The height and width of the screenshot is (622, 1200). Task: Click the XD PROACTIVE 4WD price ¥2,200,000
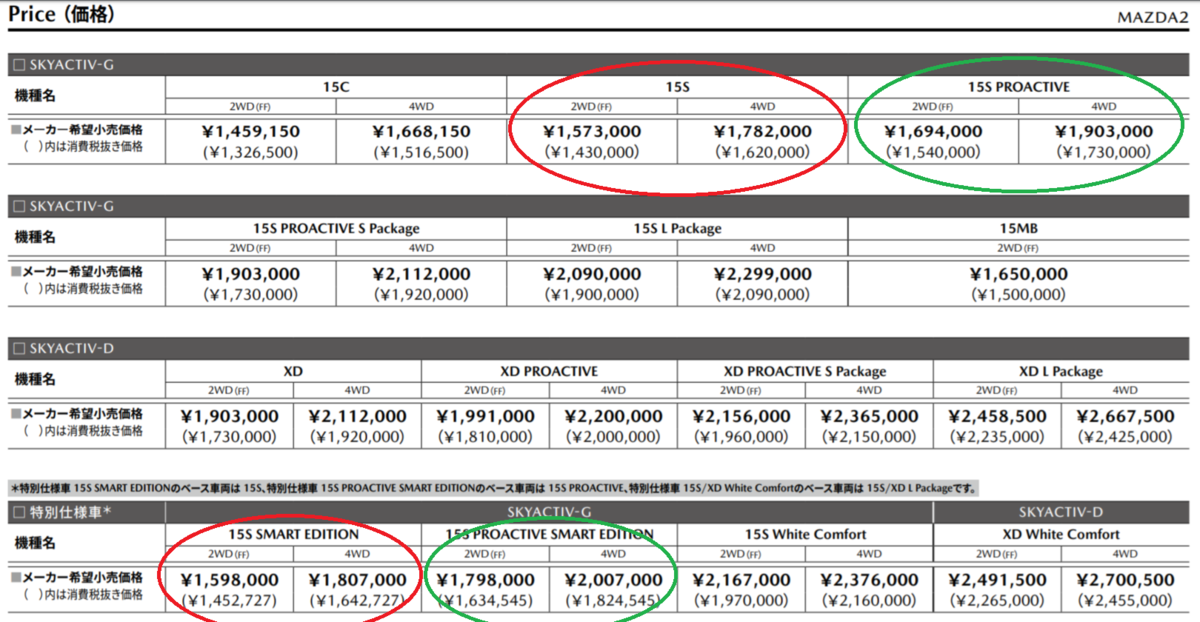click(x=613, y=416)
